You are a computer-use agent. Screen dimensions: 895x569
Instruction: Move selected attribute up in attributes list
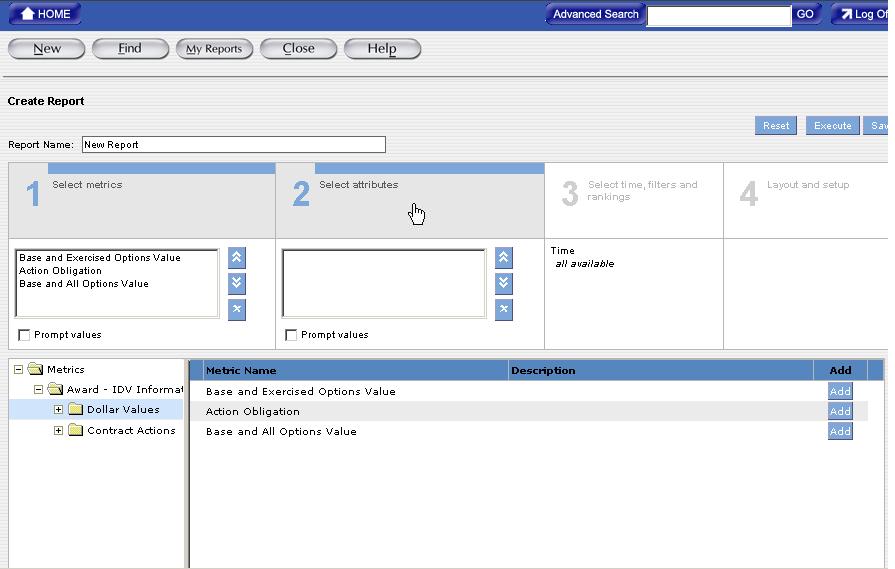[503, 258]
